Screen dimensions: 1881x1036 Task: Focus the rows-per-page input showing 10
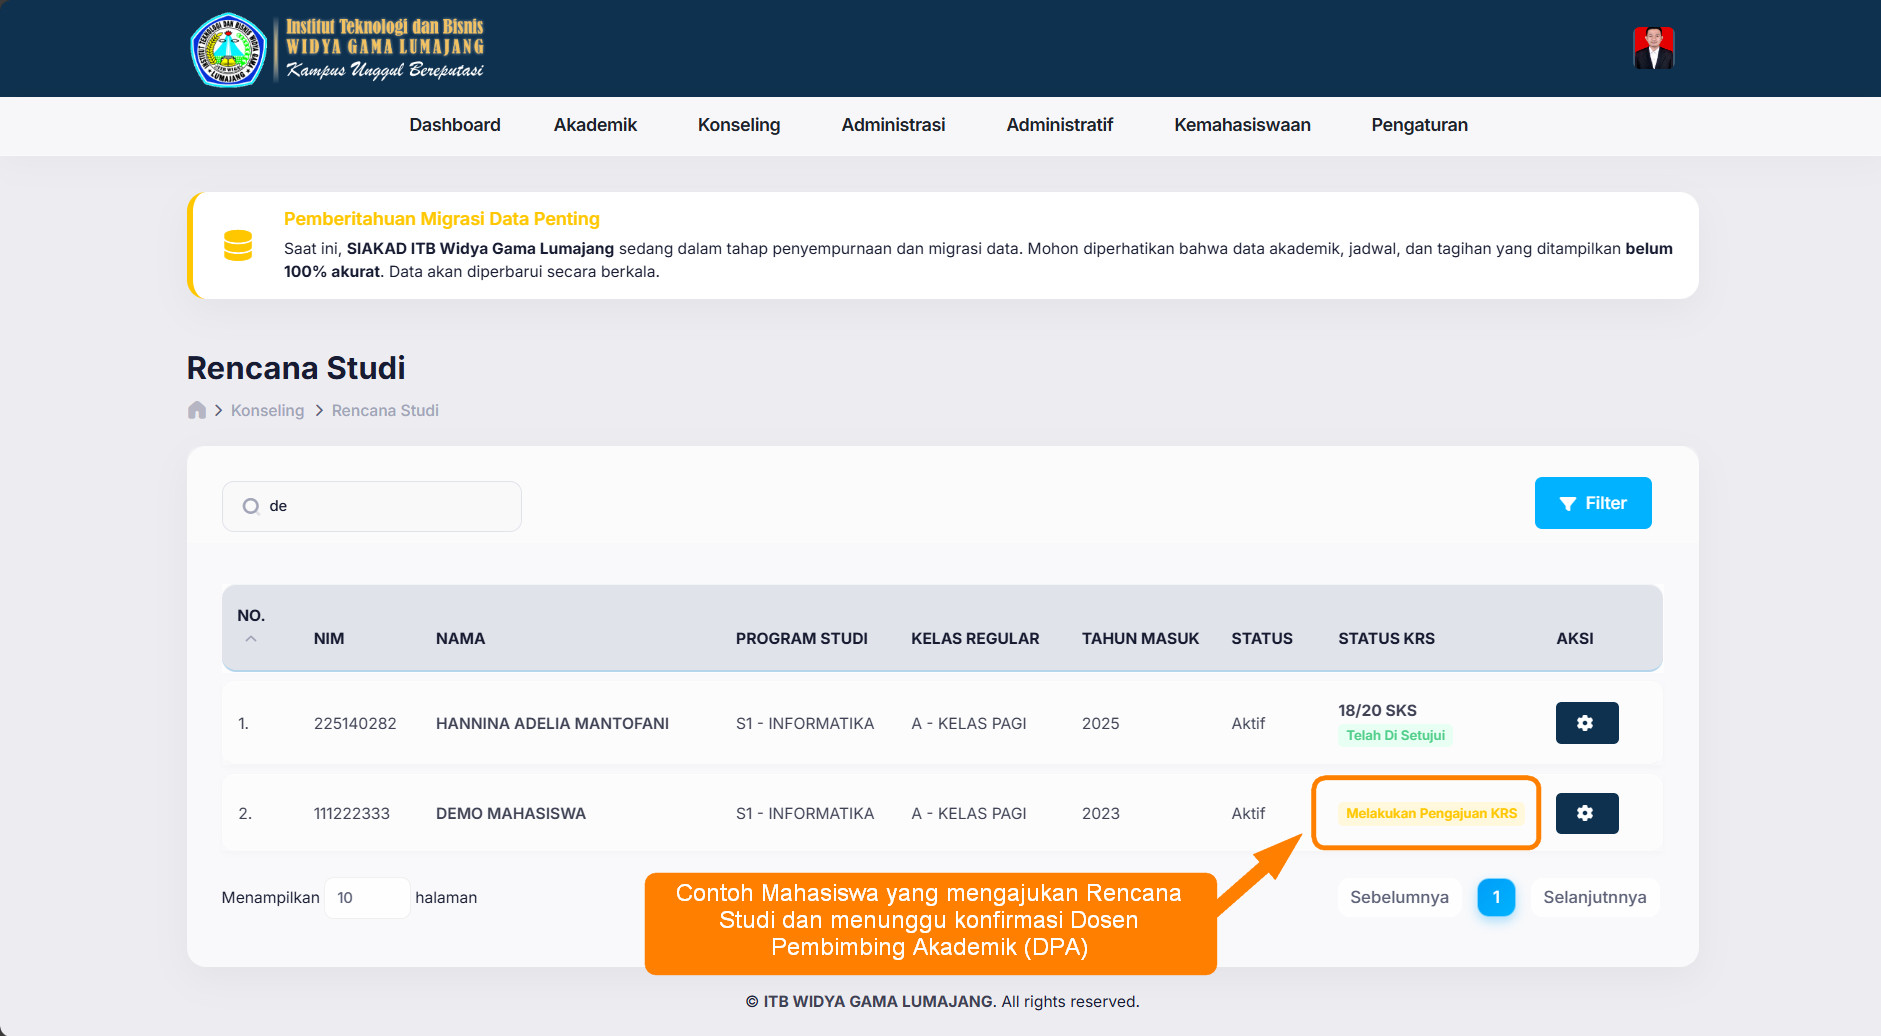[x=366, y=898]
